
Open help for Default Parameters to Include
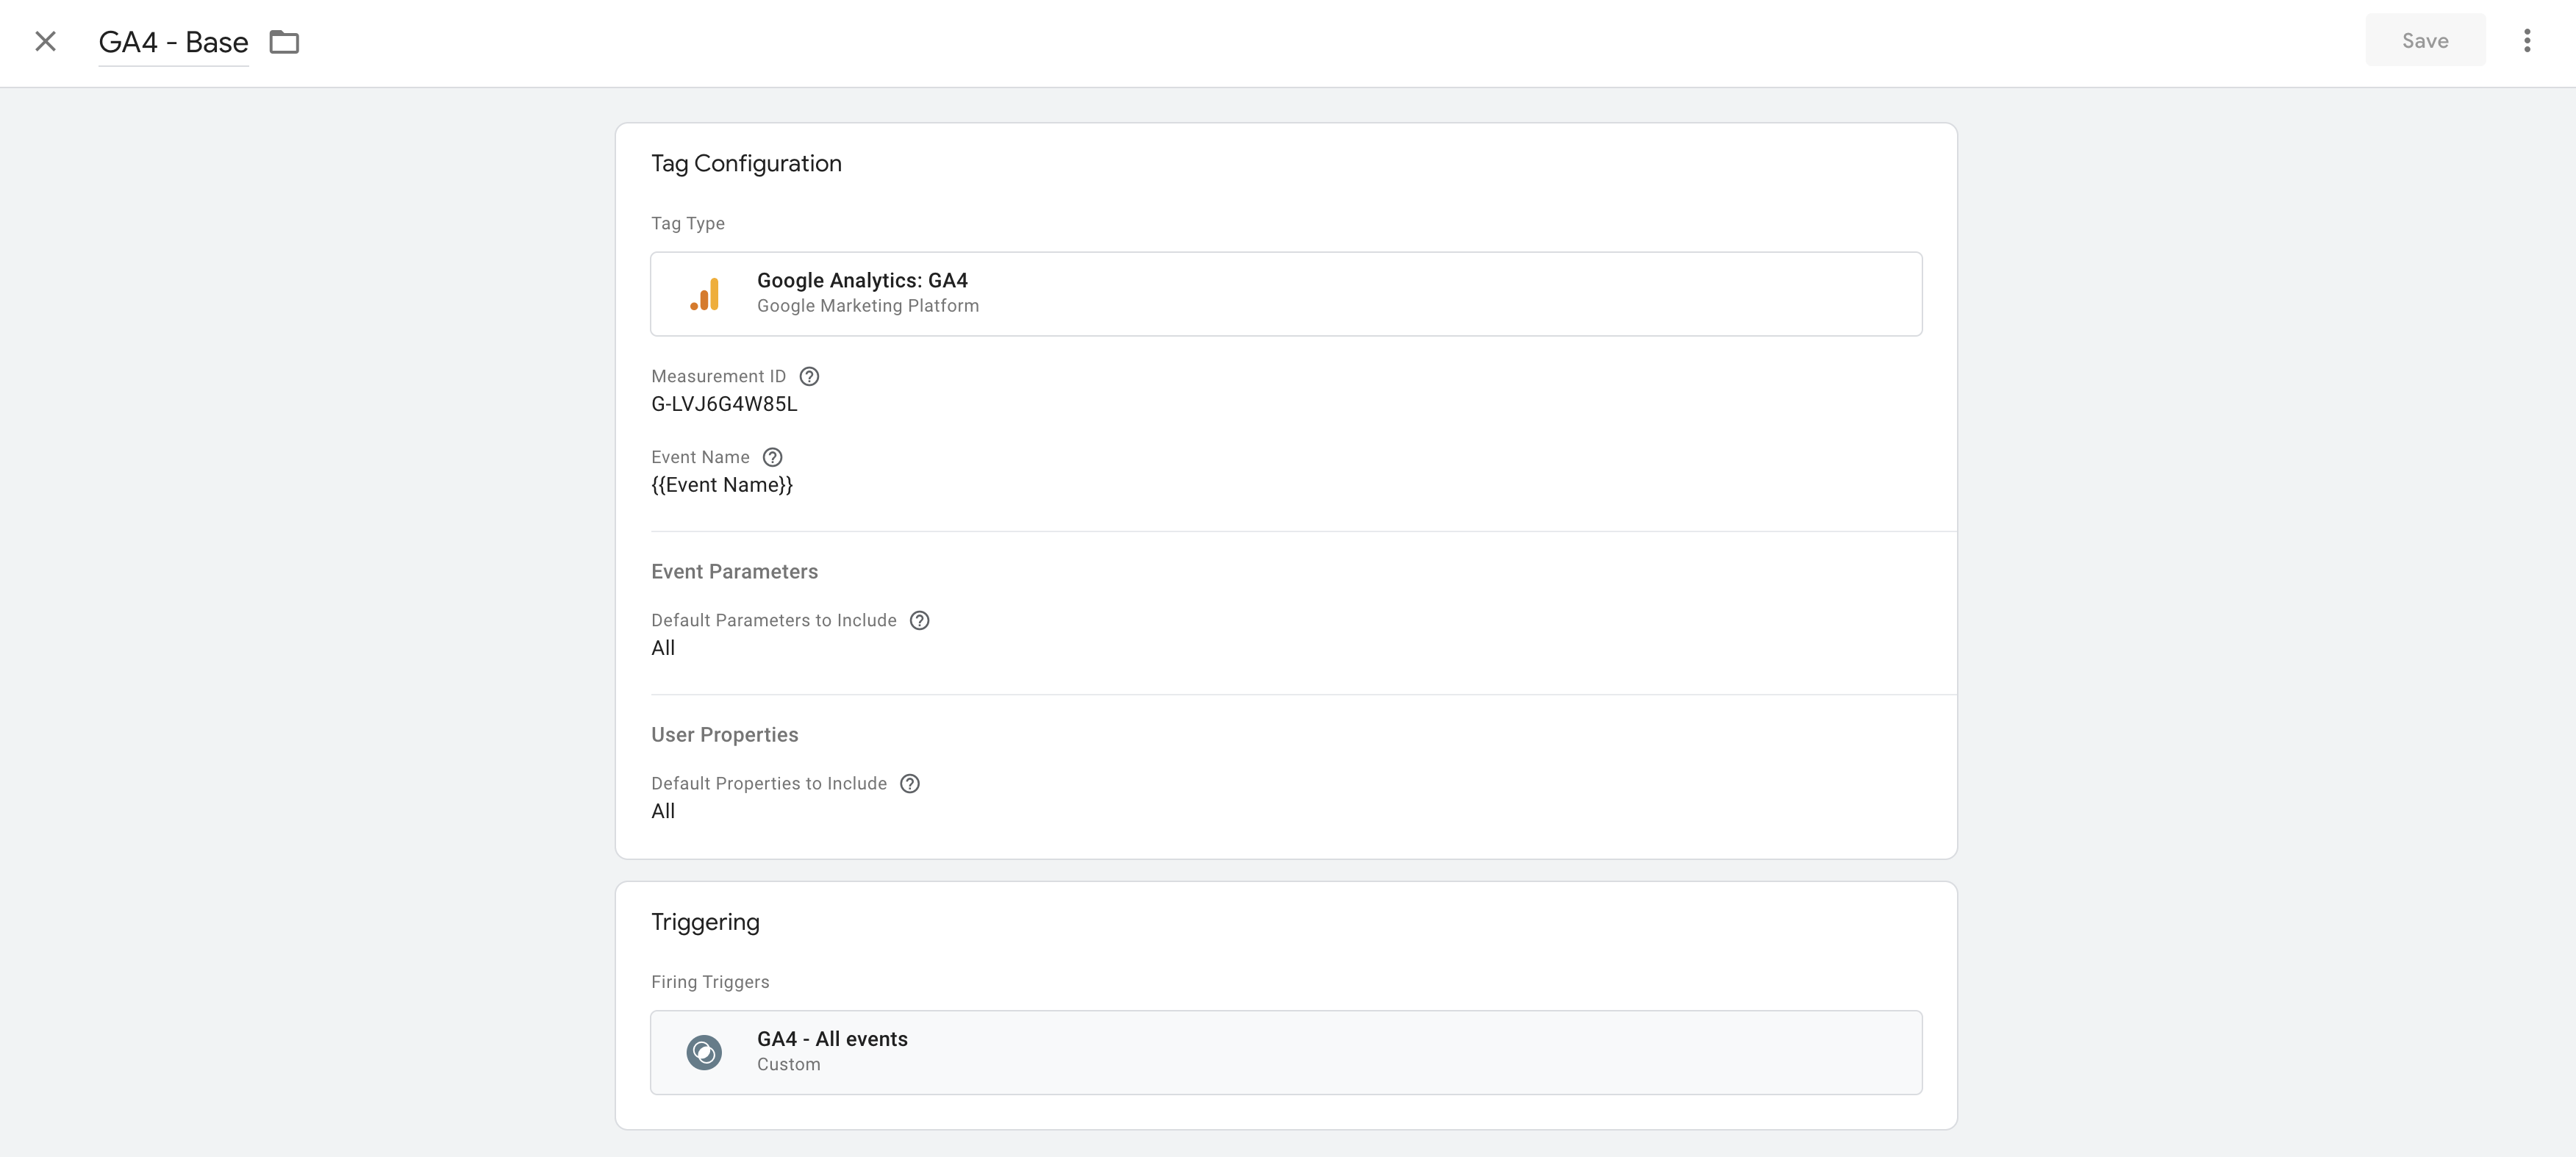click(919, 620)
